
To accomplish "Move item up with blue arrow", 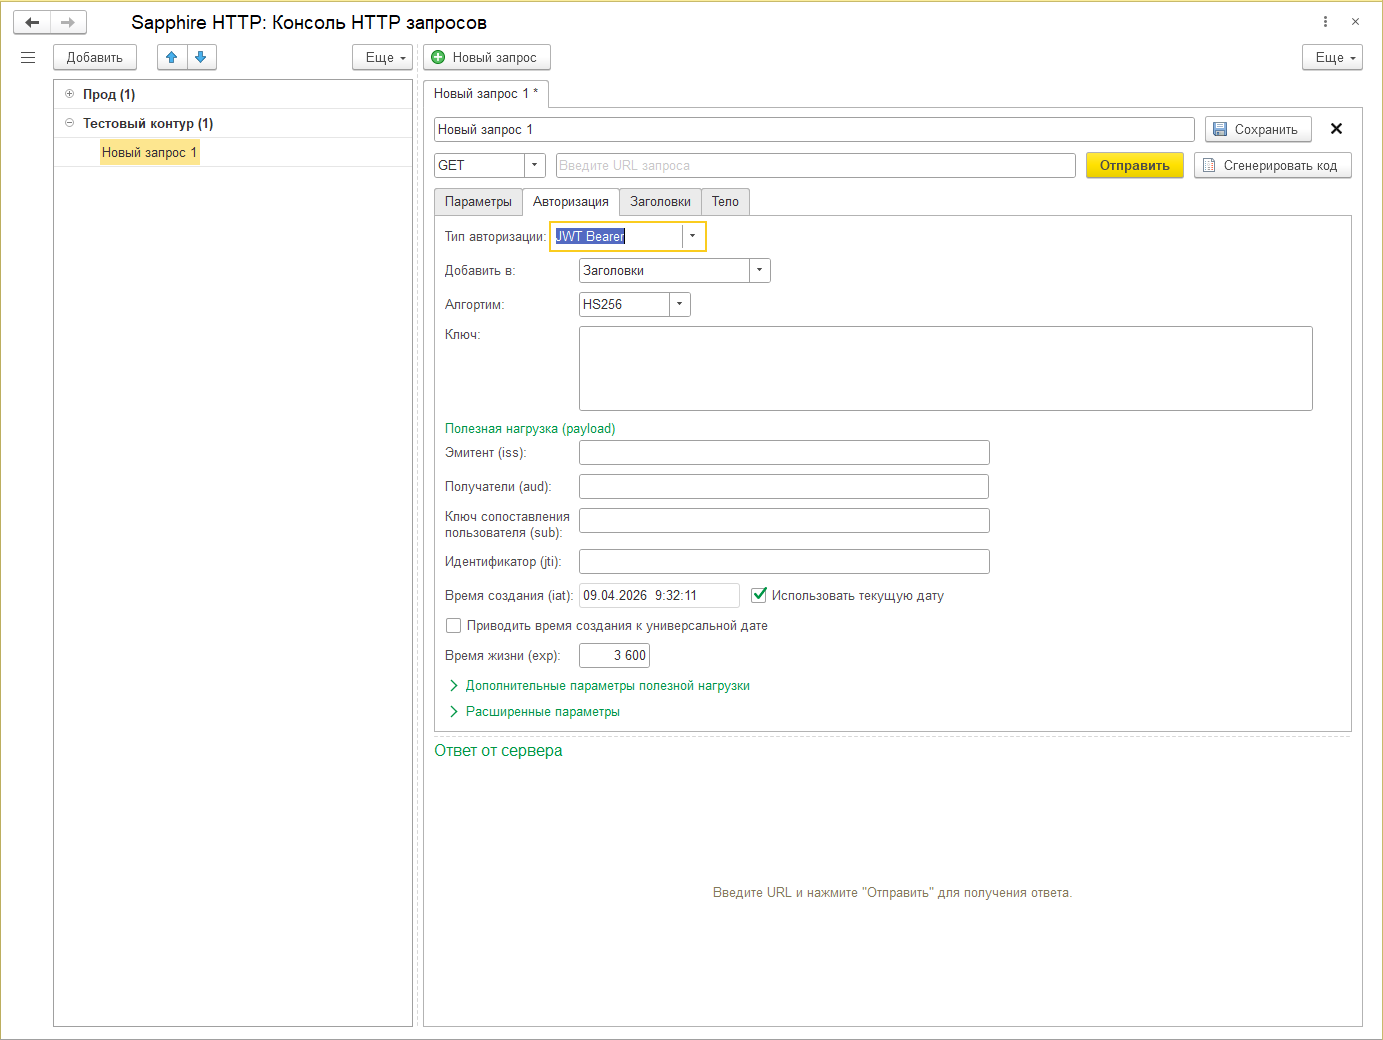I will point(172,58).
